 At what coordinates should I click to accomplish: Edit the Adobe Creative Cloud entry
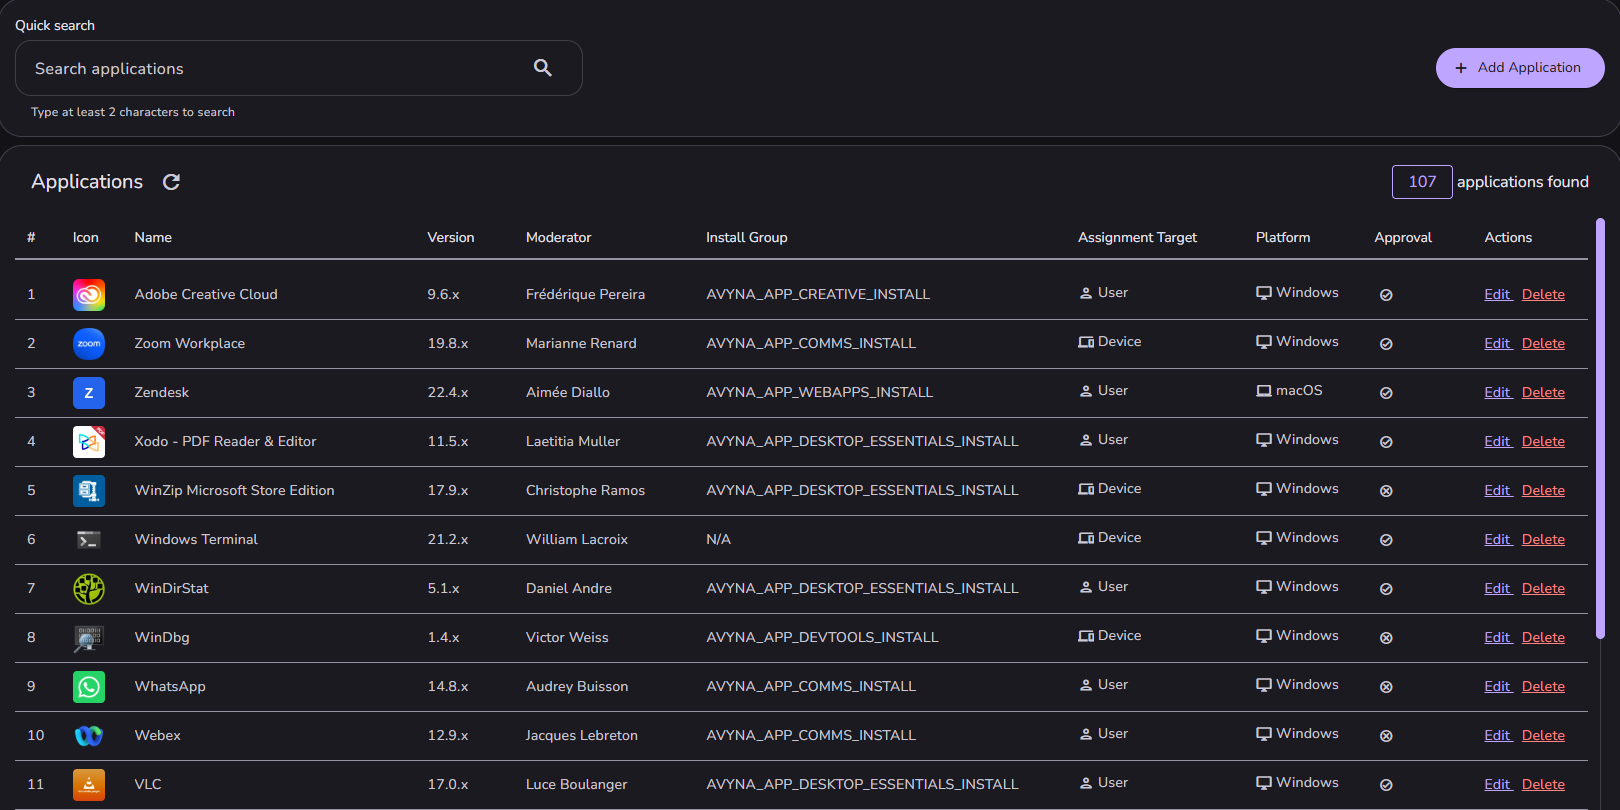(1497, 295)
